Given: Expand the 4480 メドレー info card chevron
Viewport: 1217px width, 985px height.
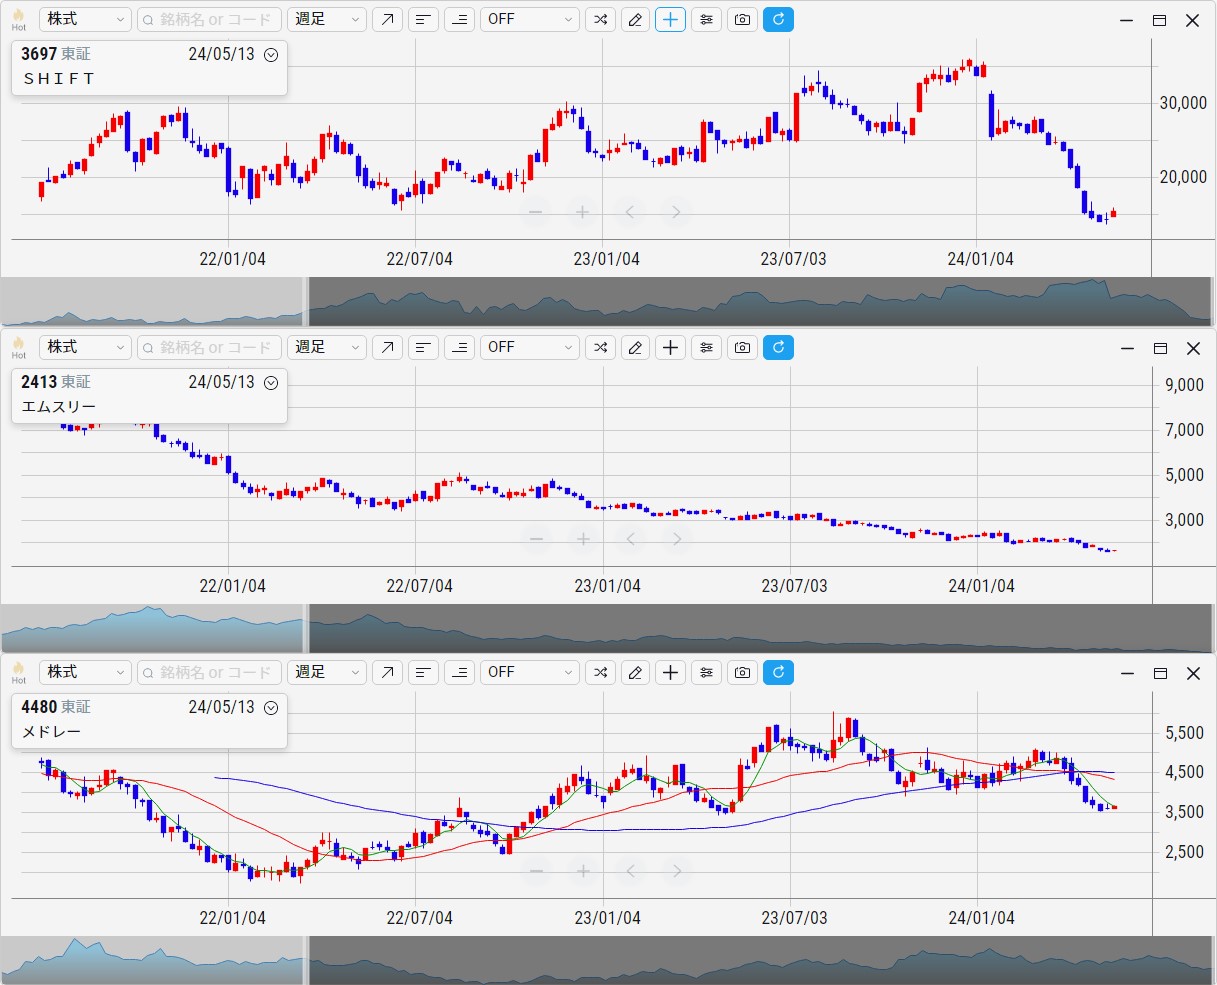Looking at the screenshot, I should (x=270, y=708).
